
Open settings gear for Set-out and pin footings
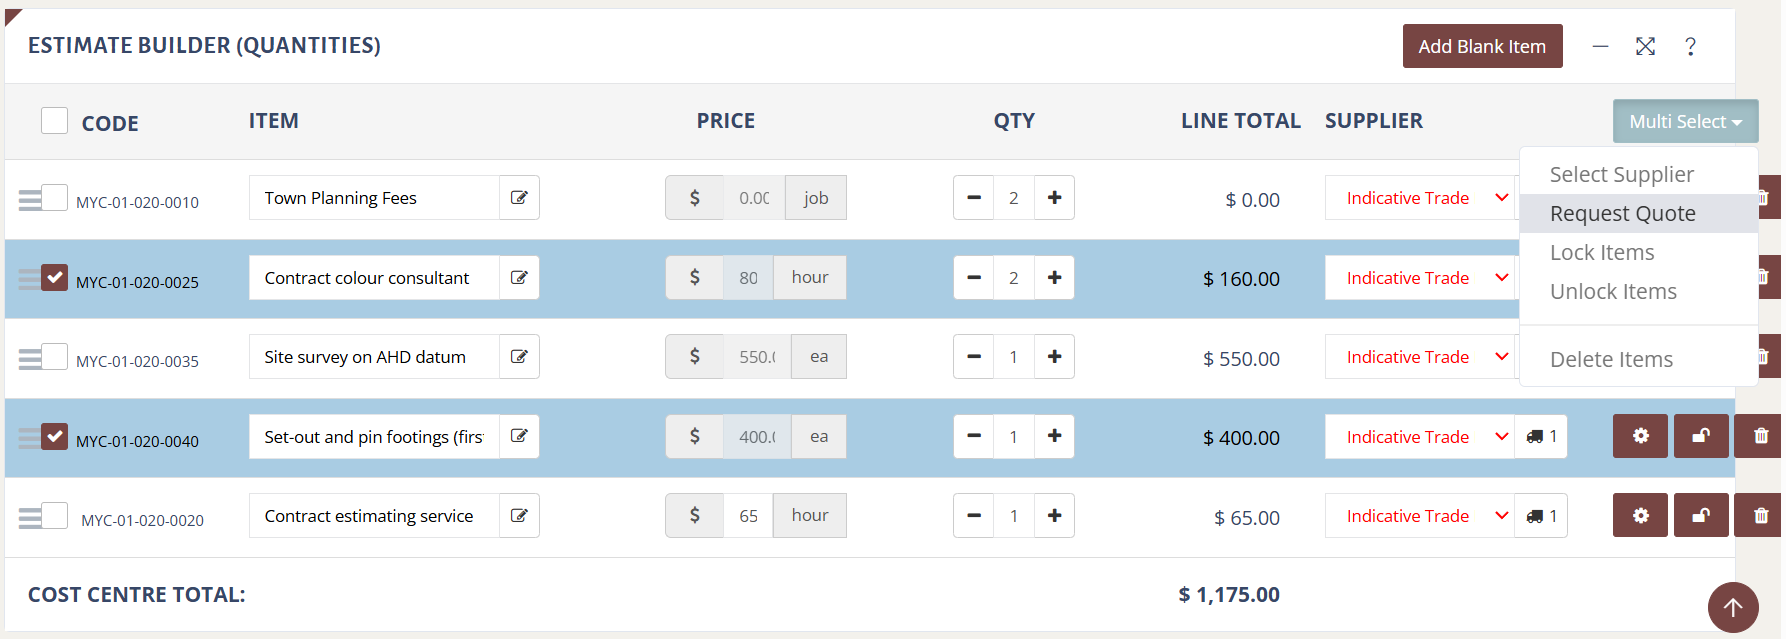click(1640, 436)
